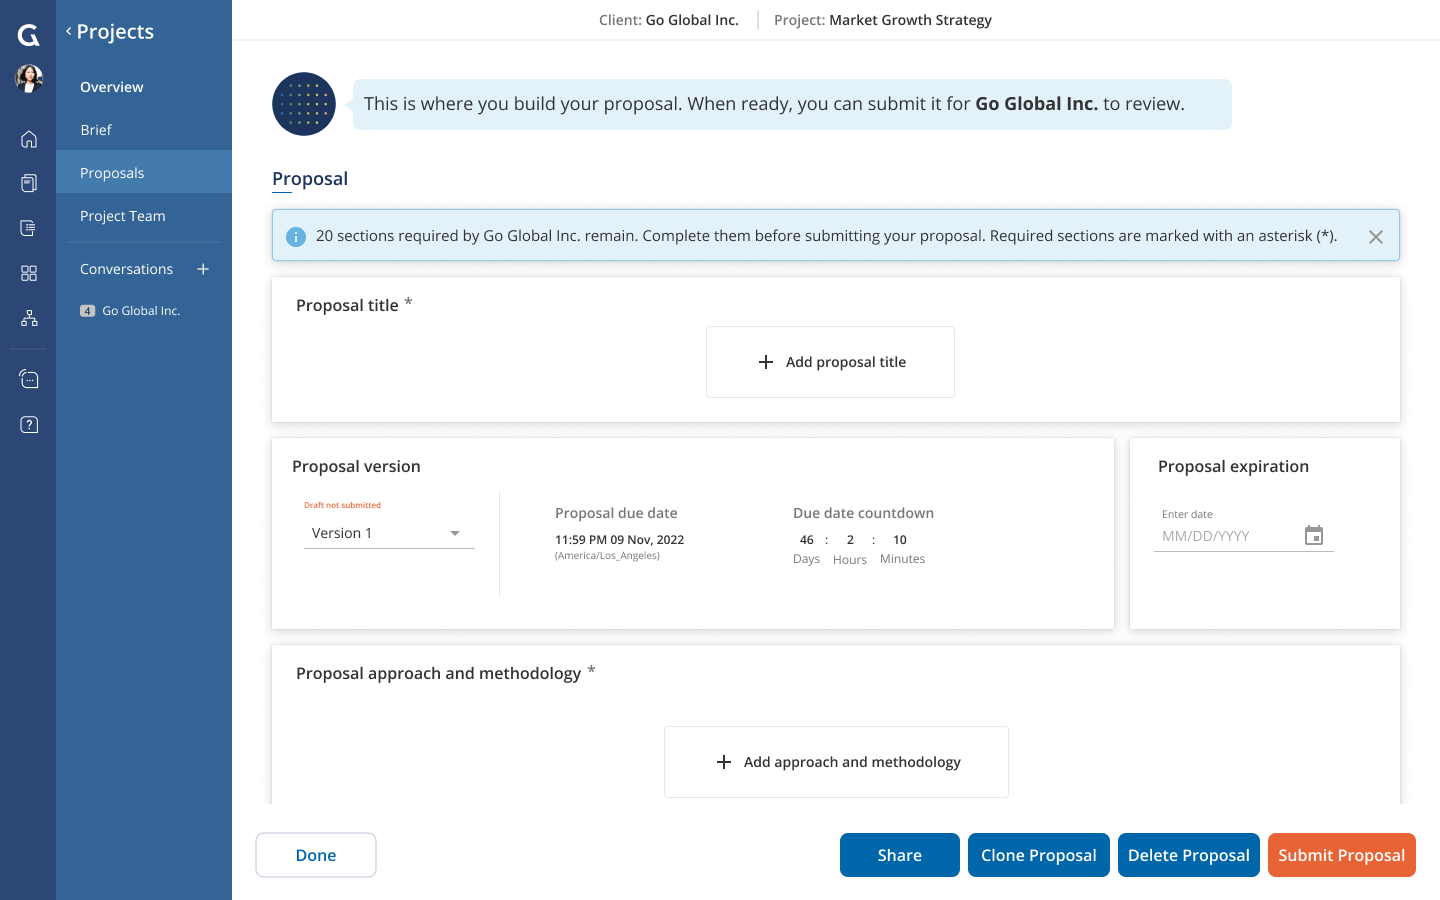
Task: Select the organization hierarchy icon in the sidebar
Action: [x=28, y=318]
